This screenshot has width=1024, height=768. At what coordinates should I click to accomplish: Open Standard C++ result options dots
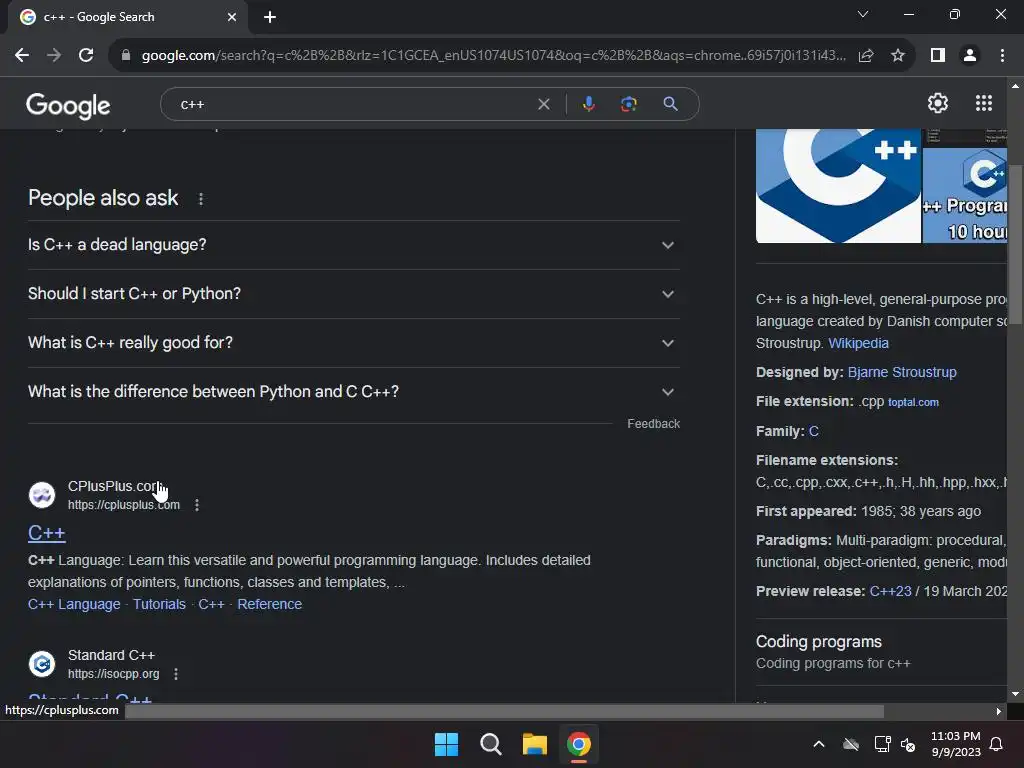coord(176,674)
